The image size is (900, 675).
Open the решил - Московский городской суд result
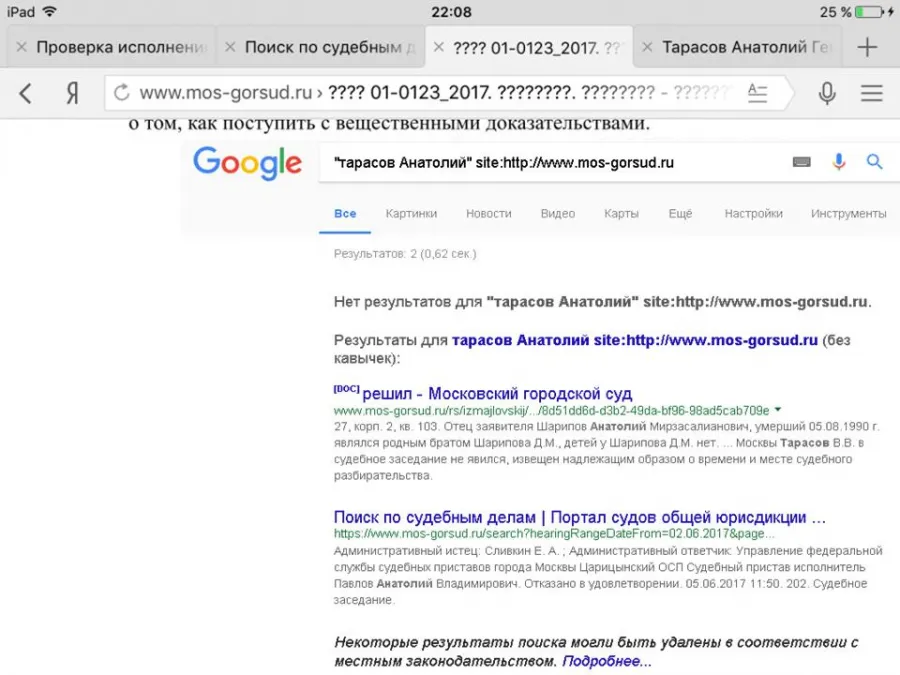point(497,394)
